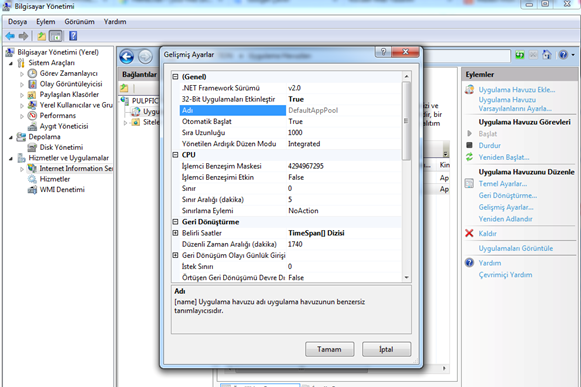Click Geri Dönüştürme action link

508,195
